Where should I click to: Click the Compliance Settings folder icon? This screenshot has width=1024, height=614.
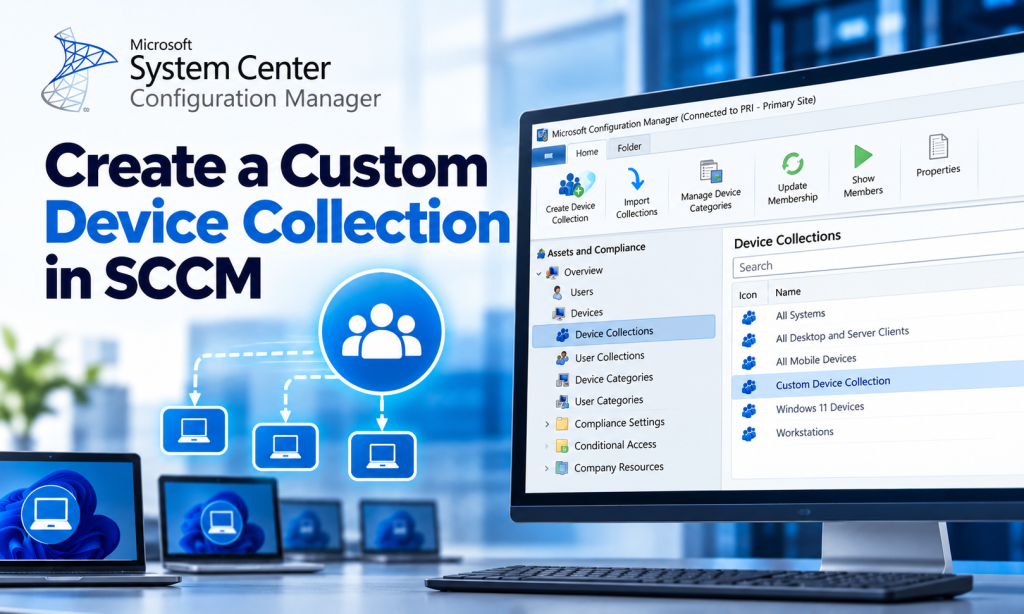click(x=562, y=424)
